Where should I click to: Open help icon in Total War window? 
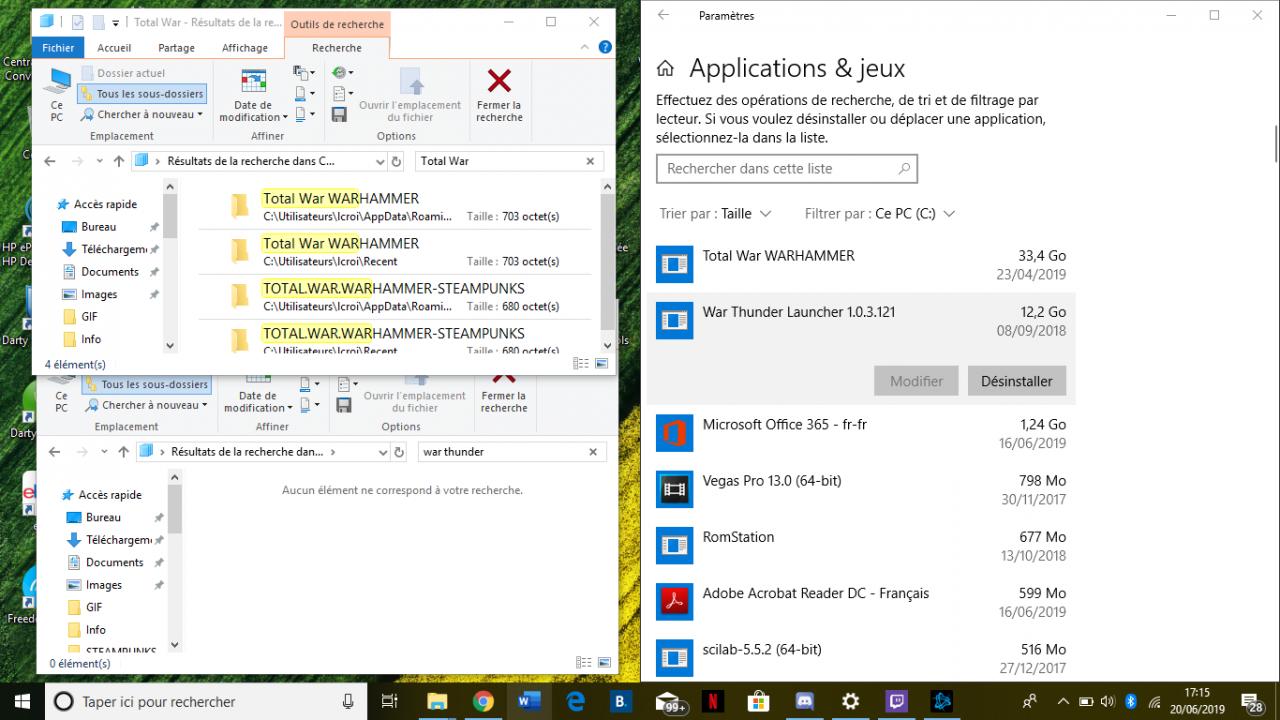coord(605,47)
